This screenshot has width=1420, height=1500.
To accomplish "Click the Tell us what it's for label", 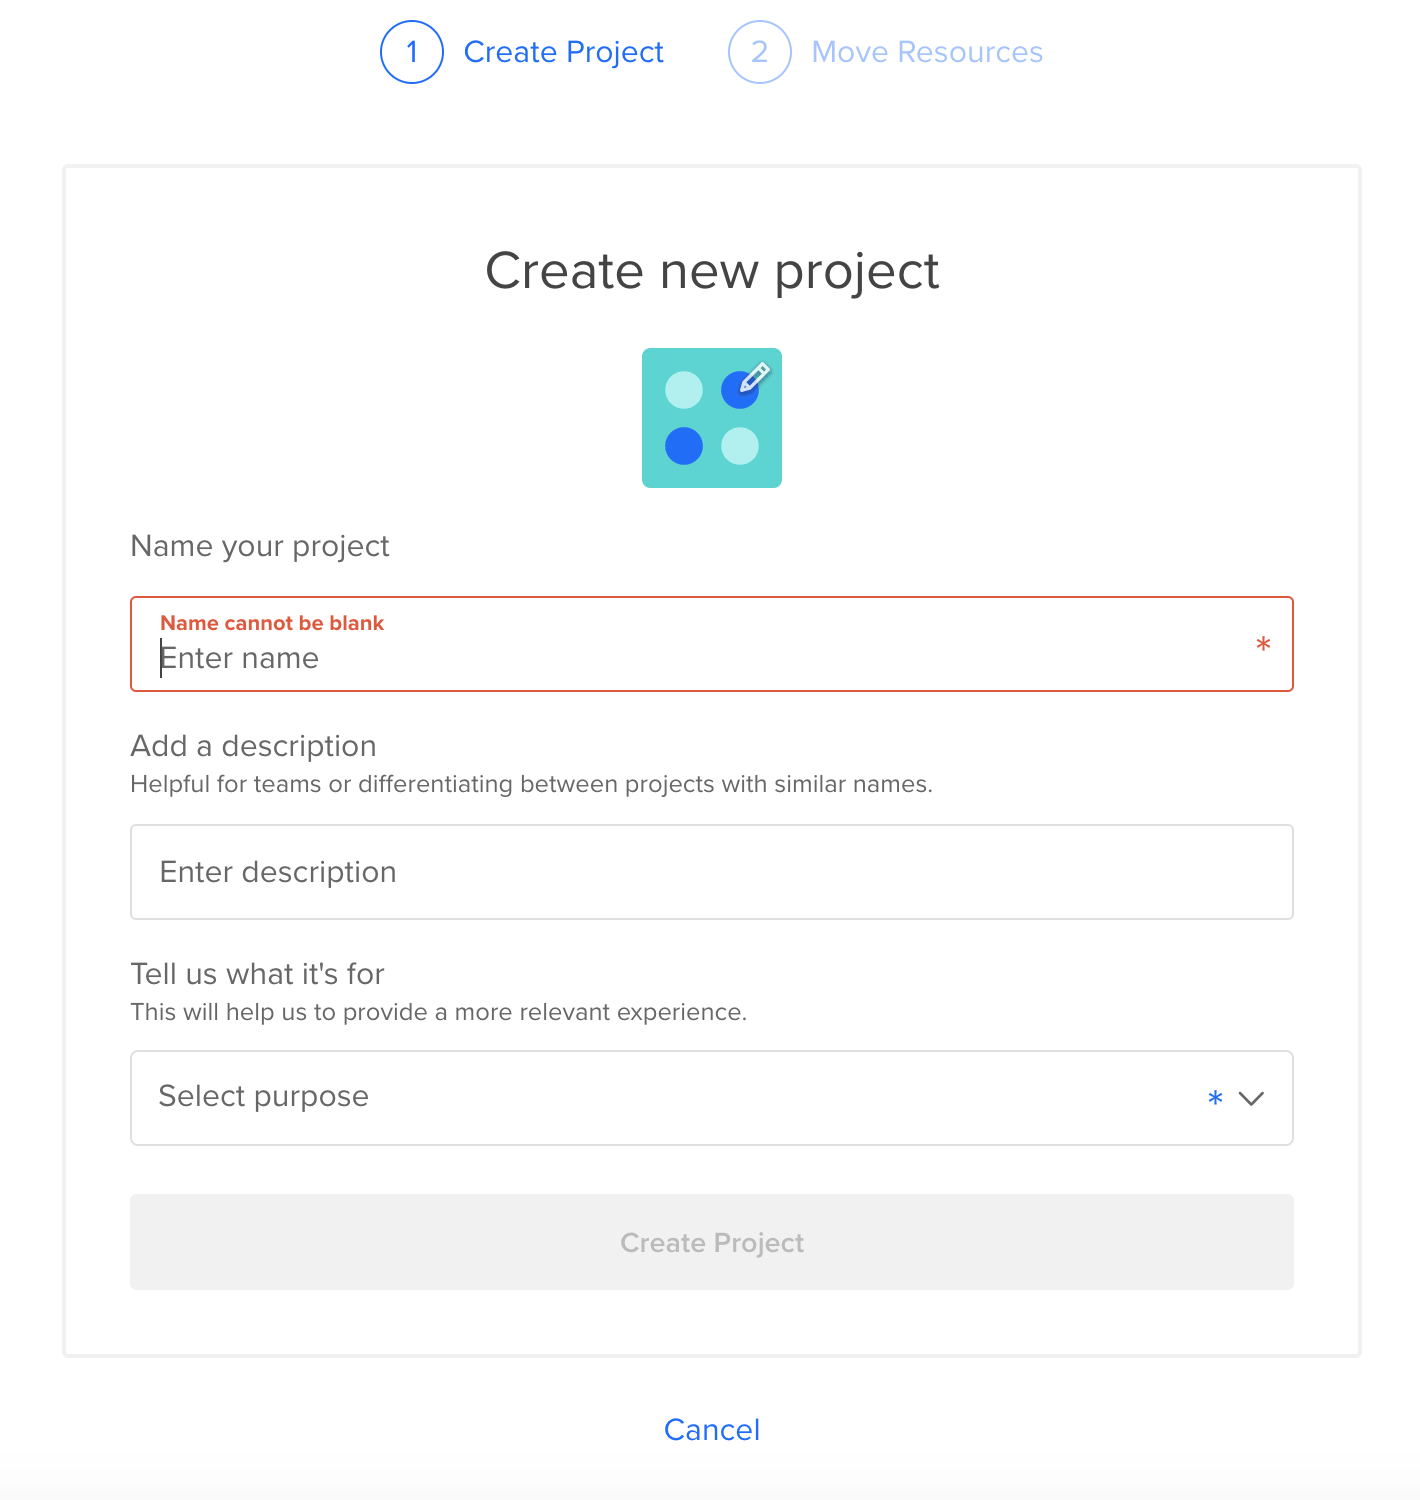I will tap(258, 974).
